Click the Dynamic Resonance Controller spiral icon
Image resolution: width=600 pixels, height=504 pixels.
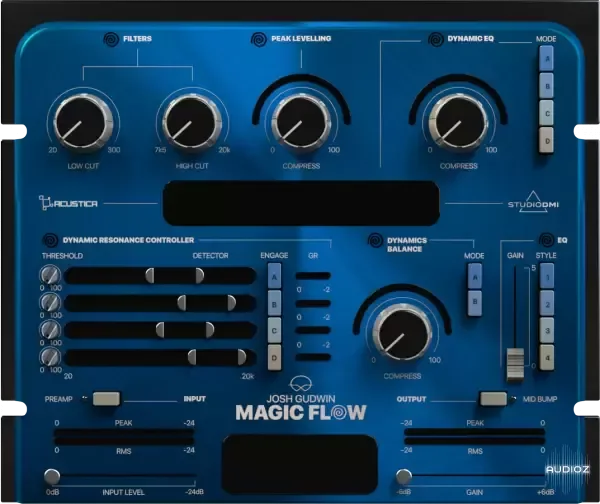(50, 240)
